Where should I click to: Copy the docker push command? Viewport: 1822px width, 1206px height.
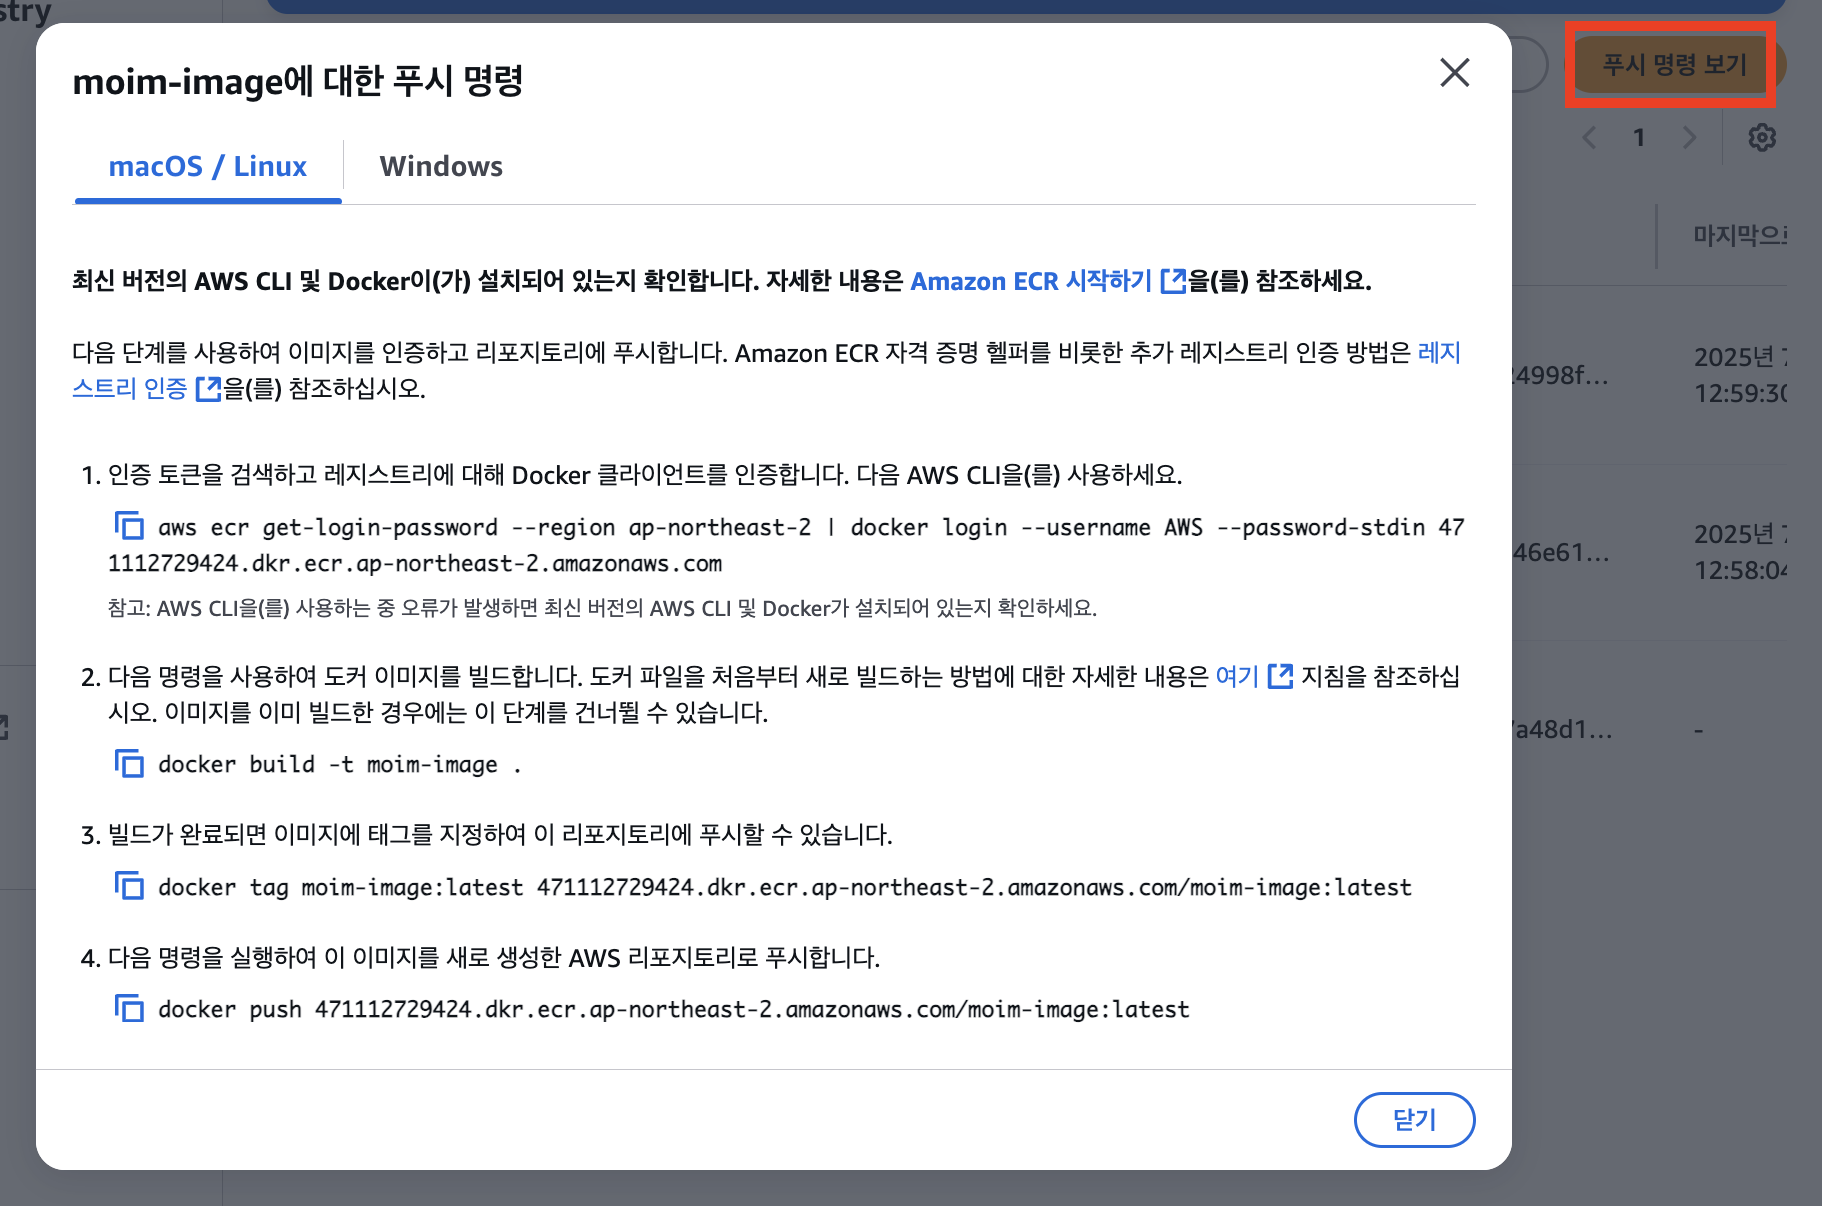click(x=129, y=1008)
